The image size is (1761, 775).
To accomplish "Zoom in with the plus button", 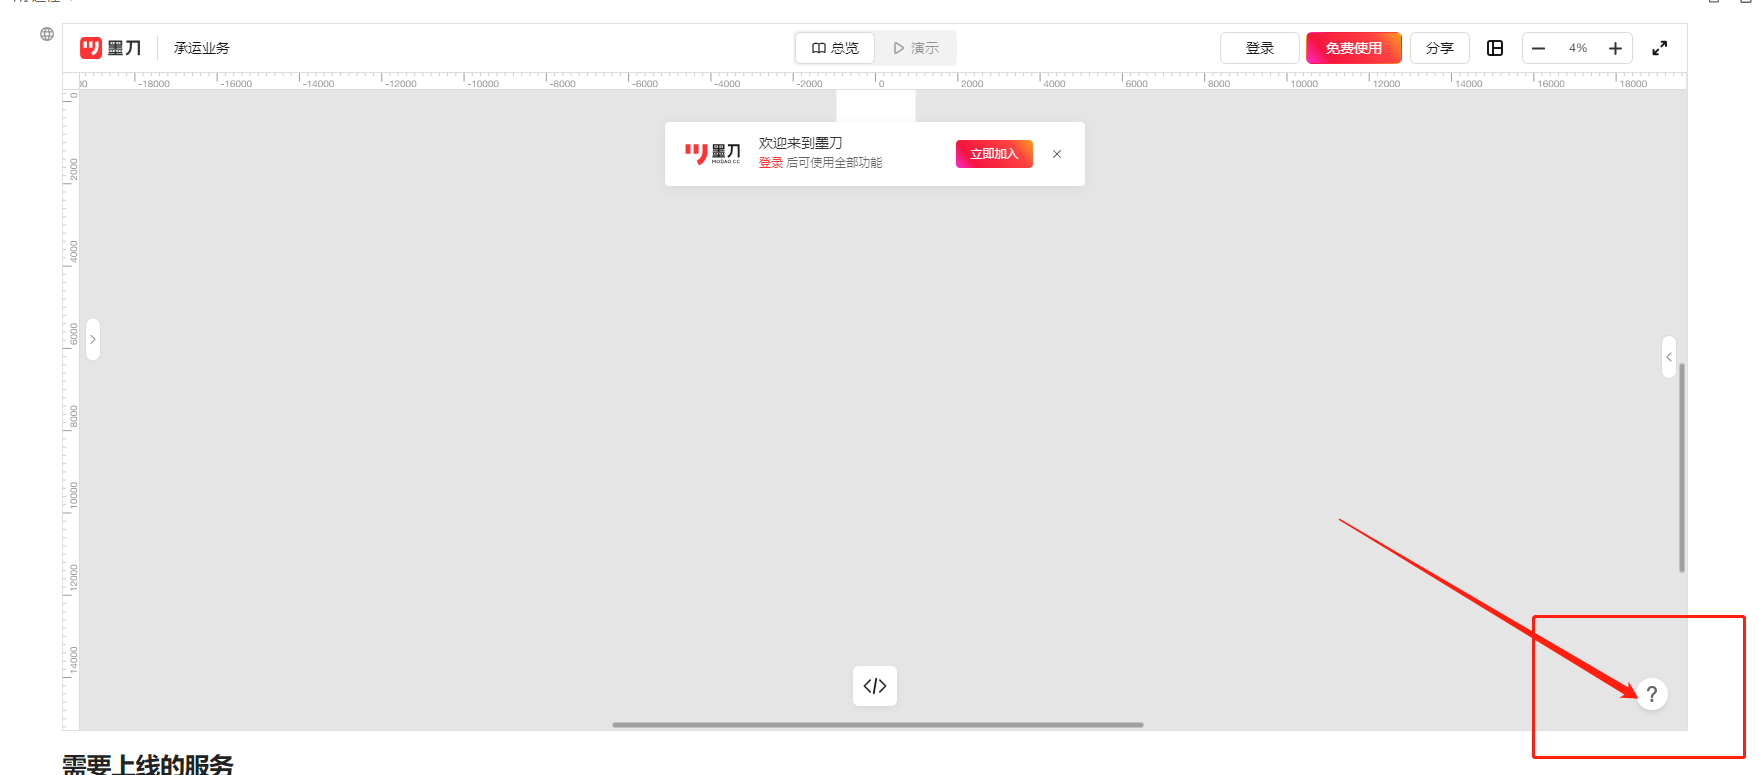I will 1615,48.
